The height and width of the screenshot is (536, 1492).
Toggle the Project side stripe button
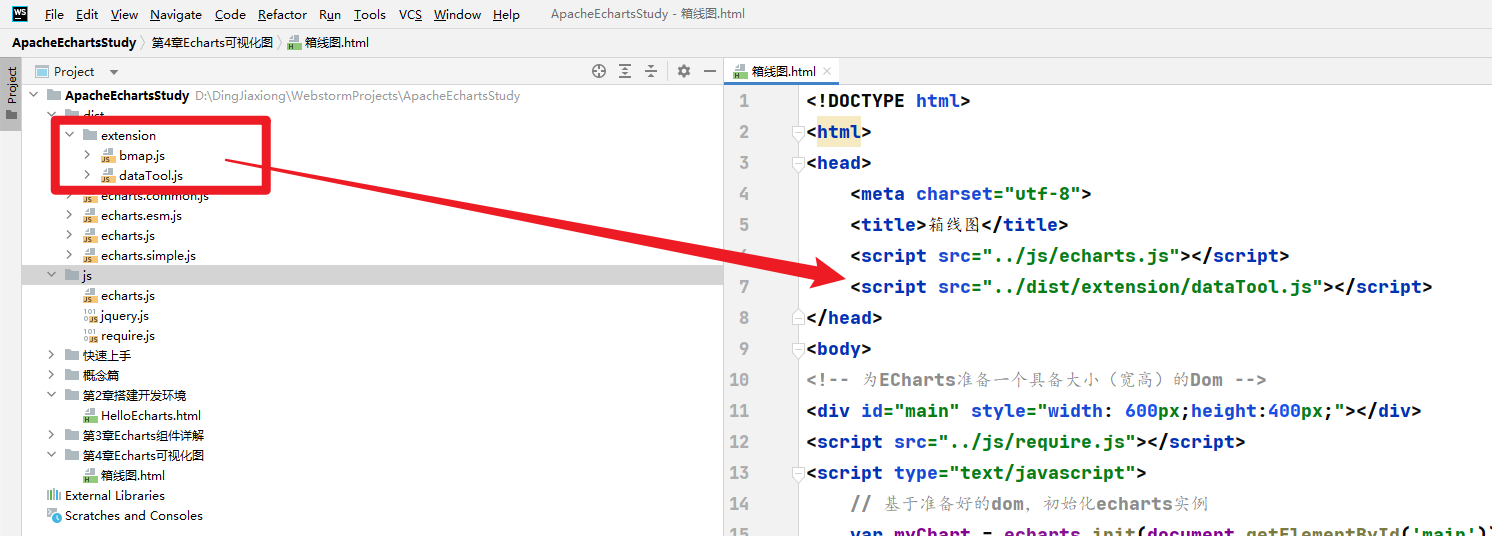[11, 94]
